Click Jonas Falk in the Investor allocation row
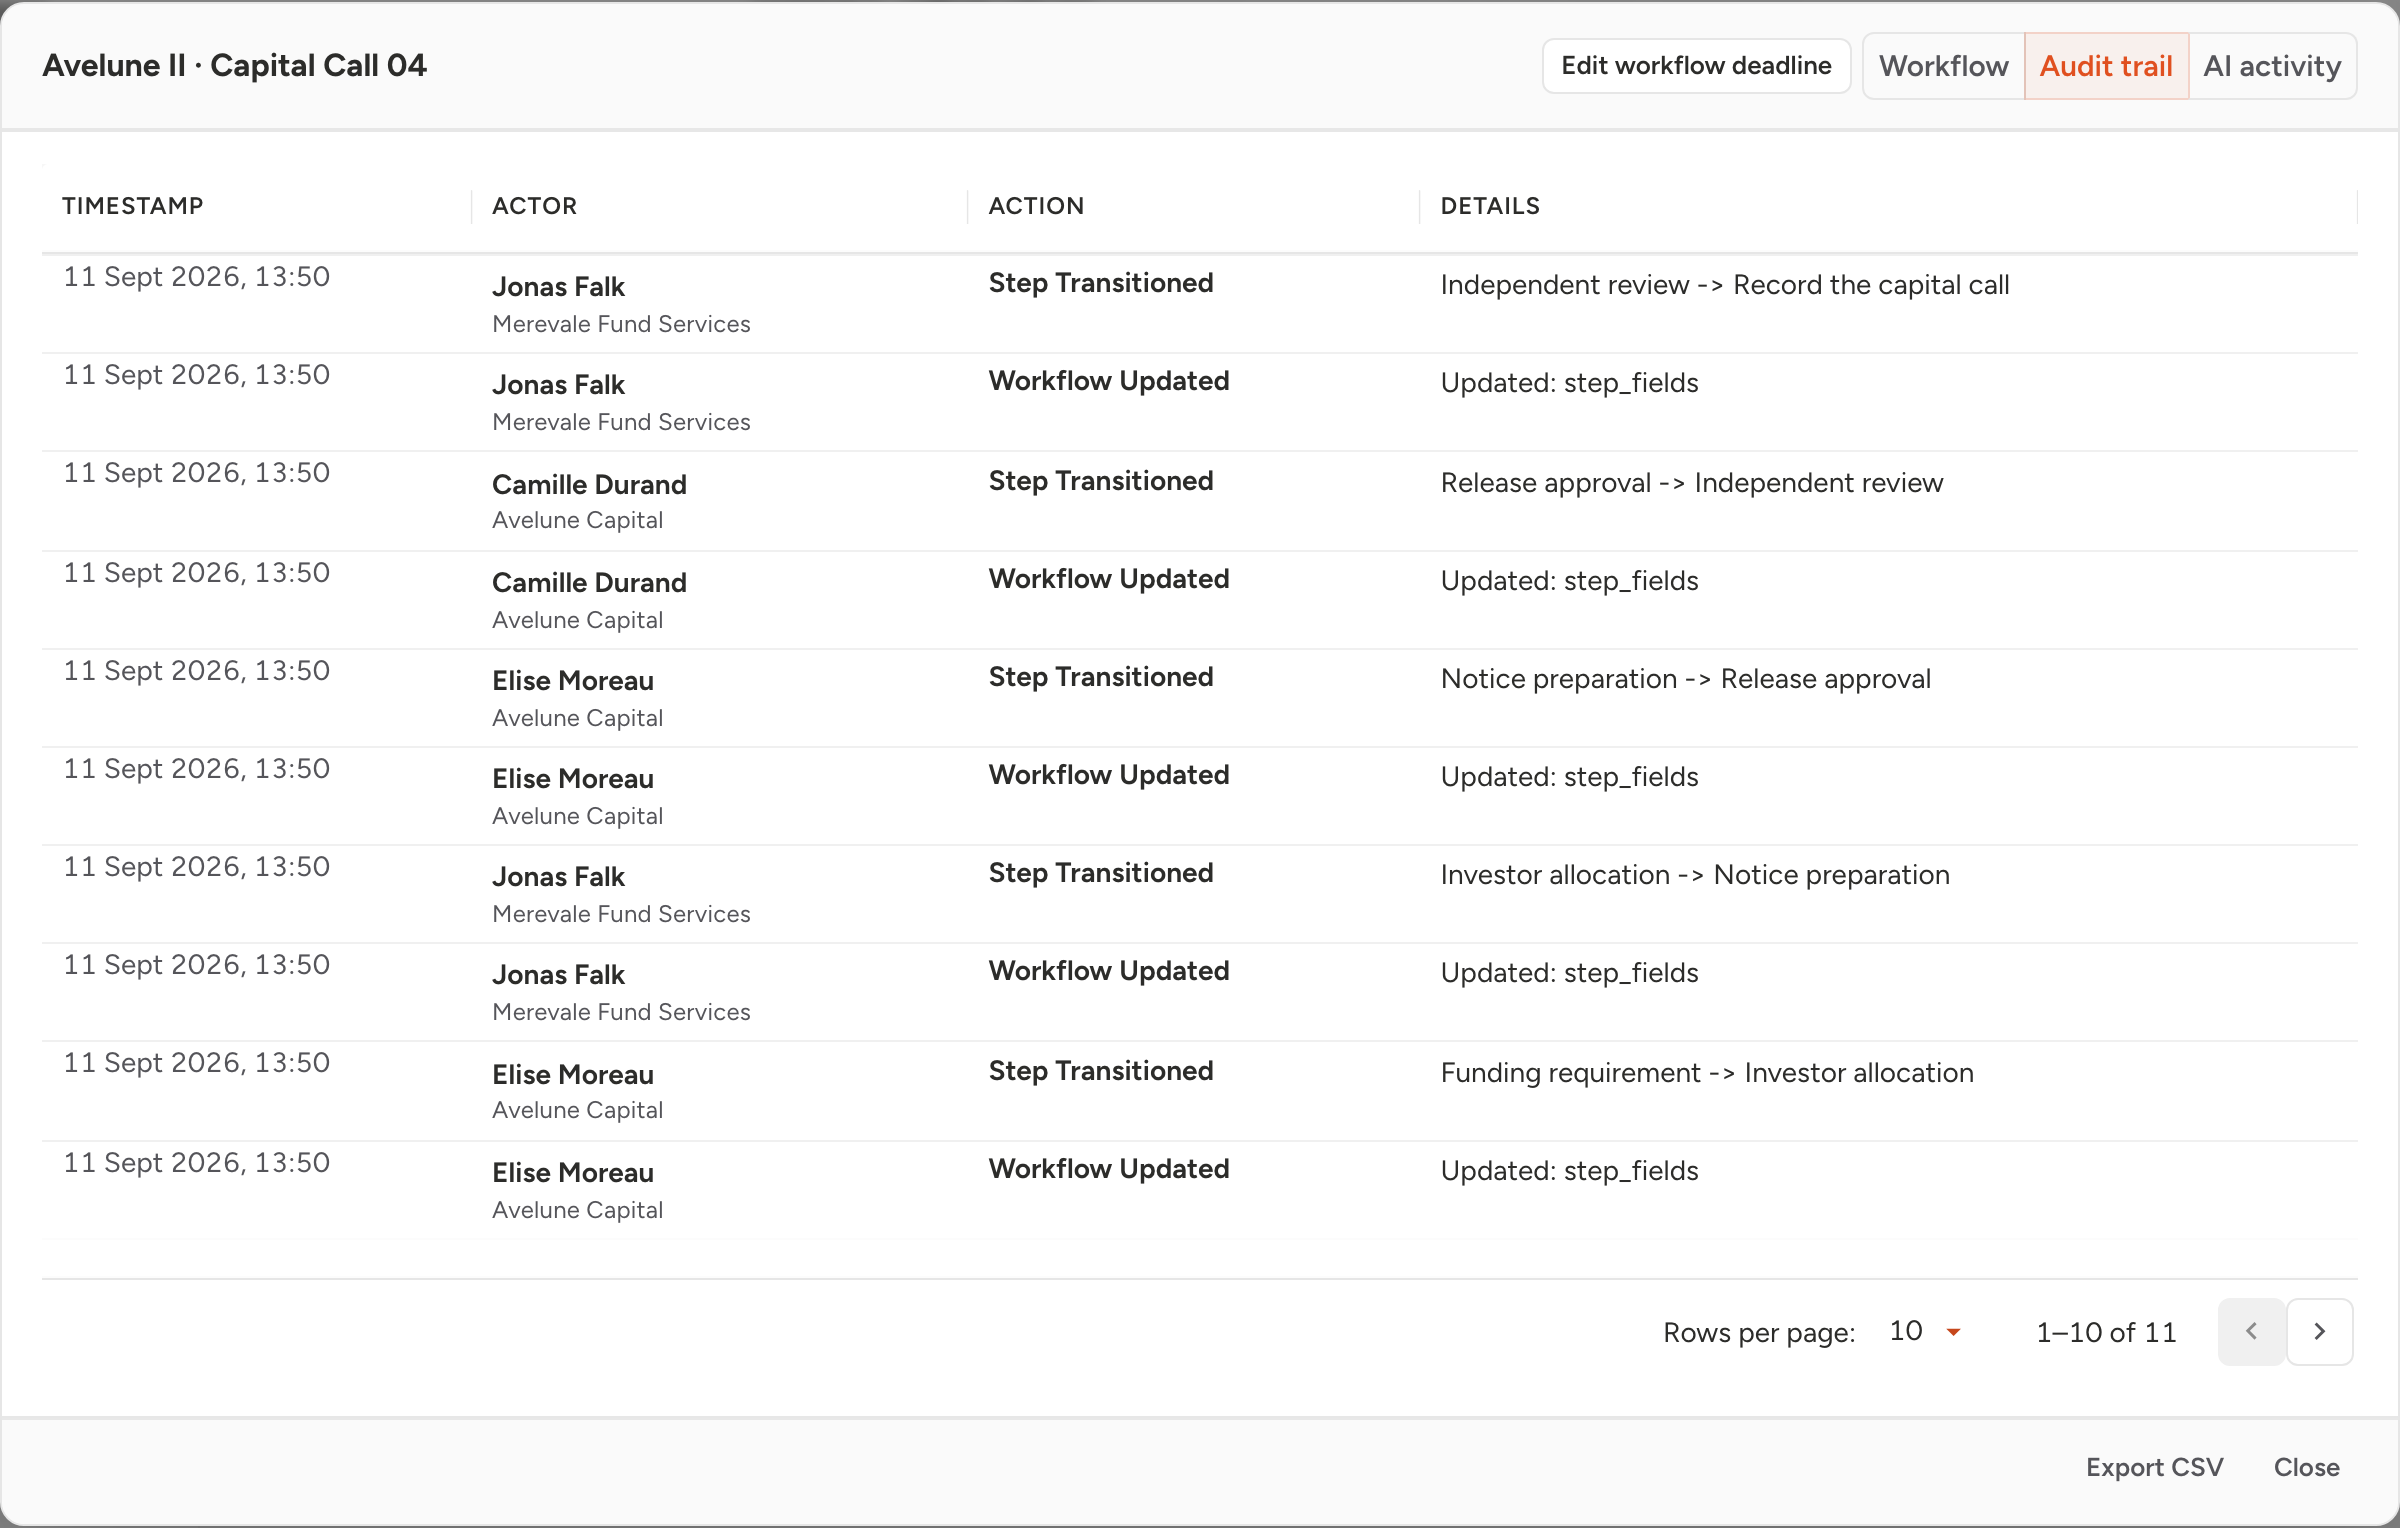The image size is (2400, 1528). tap(558, 877)
